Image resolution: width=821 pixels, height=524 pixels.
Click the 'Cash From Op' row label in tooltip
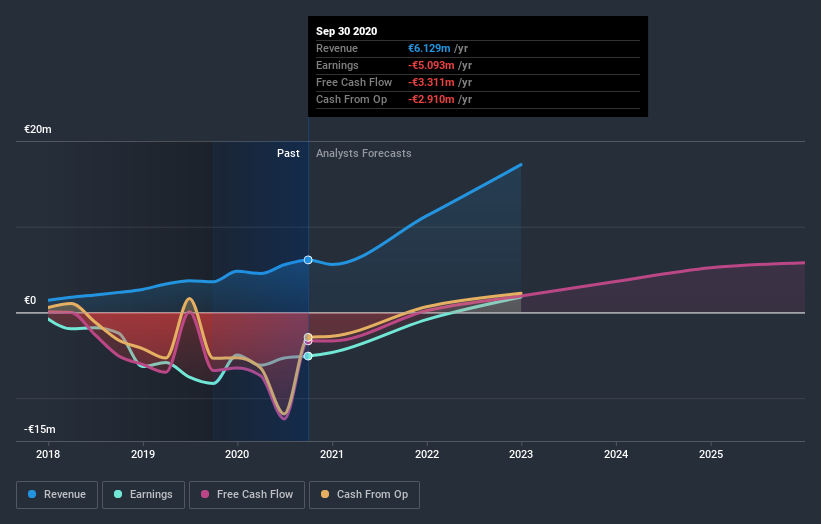[x=351, y=99]
